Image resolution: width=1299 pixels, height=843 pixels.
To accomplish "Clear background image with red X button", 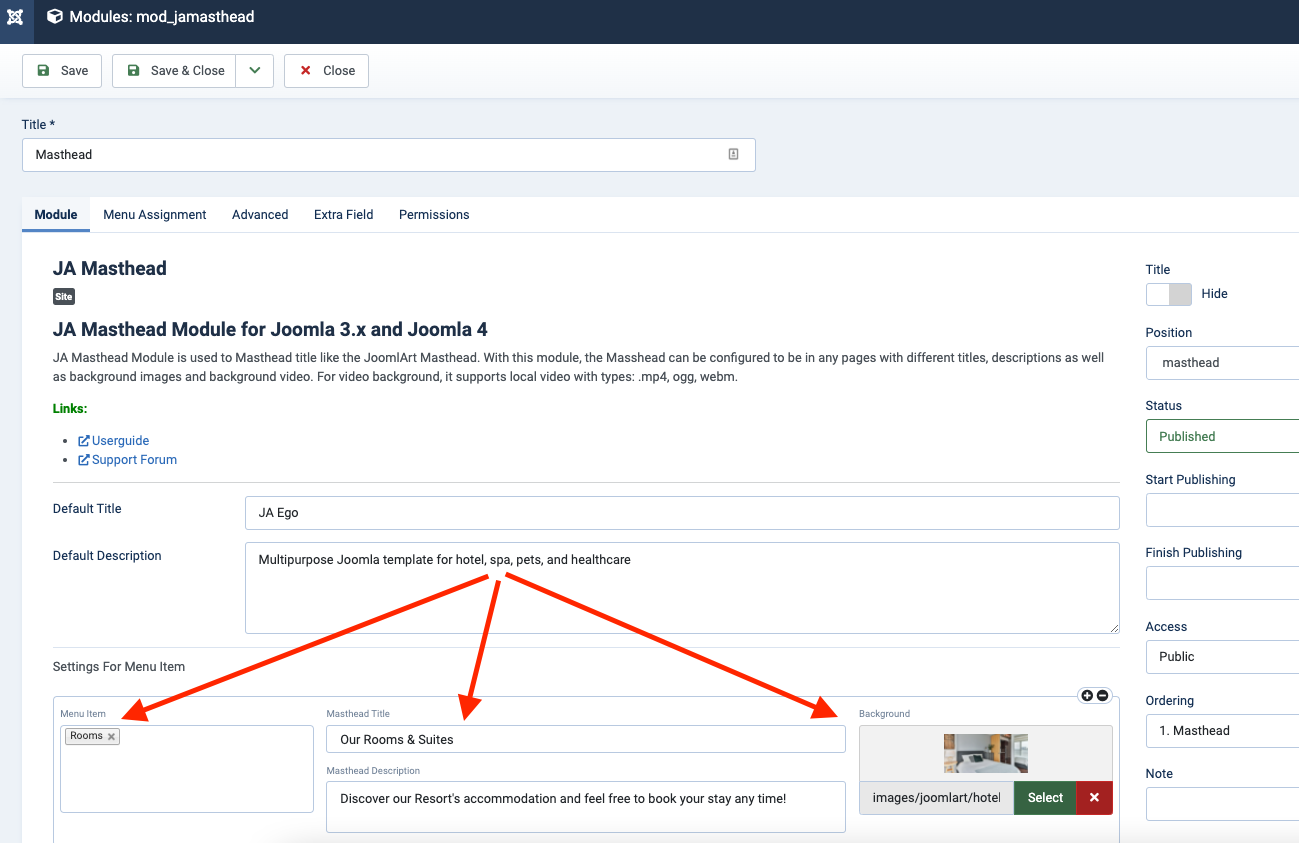I will coord(1094,798).
